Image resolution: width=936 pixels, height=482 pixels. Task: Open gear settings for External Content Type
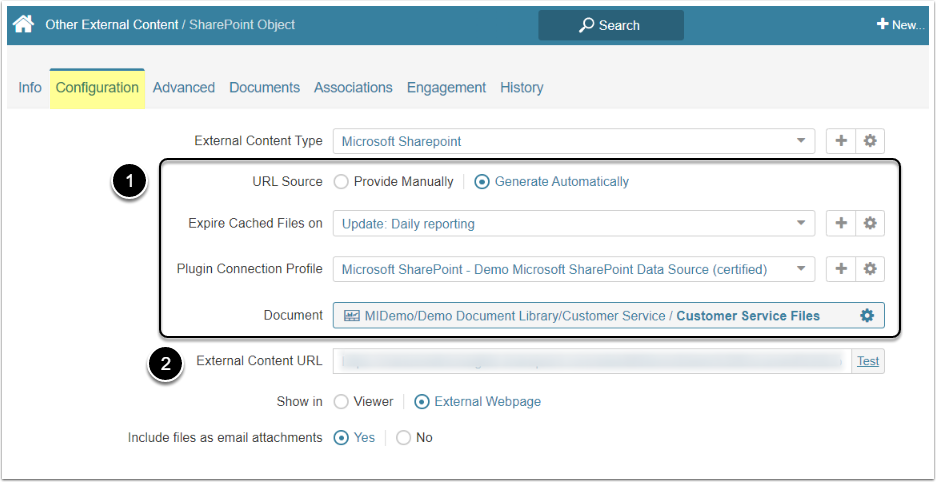click(870, 141)
